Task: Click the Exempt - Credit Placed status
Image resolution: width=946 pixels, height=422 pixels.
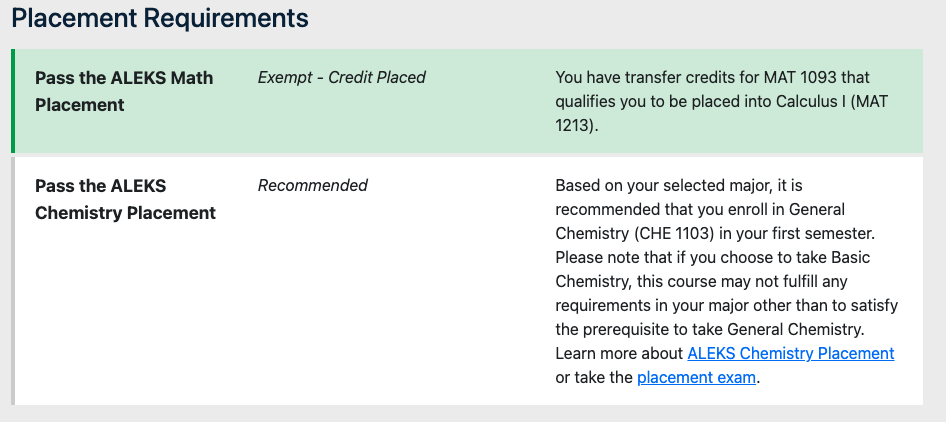Action: pos(342,78)
